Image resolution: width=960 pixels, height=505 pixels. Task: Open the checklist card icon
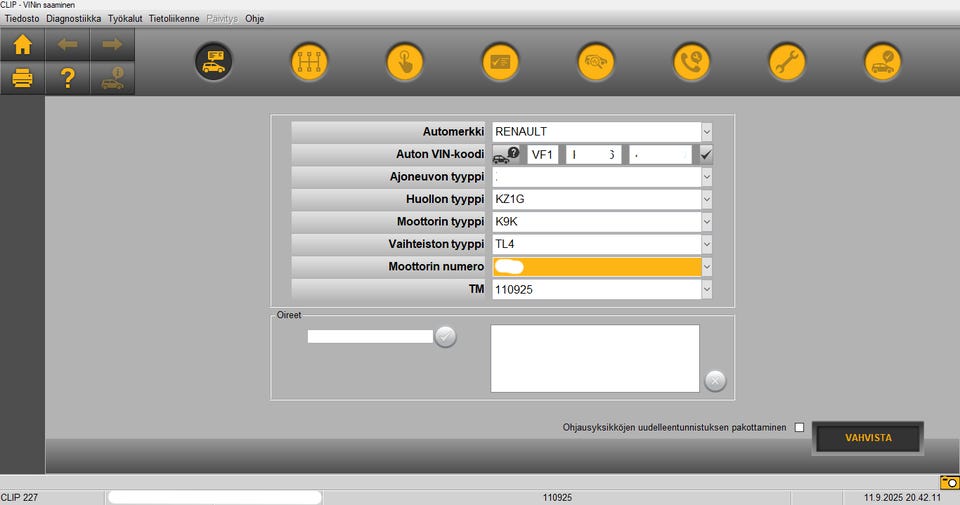[500, 61]
